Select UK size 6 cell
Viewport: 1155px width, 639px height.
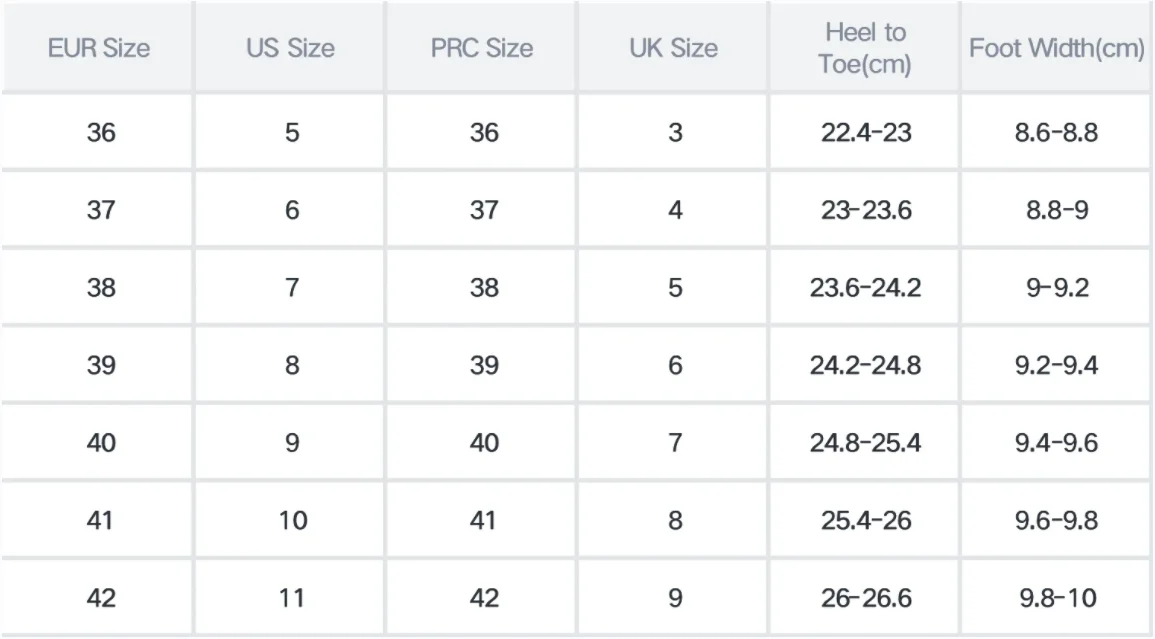(675, 365)
